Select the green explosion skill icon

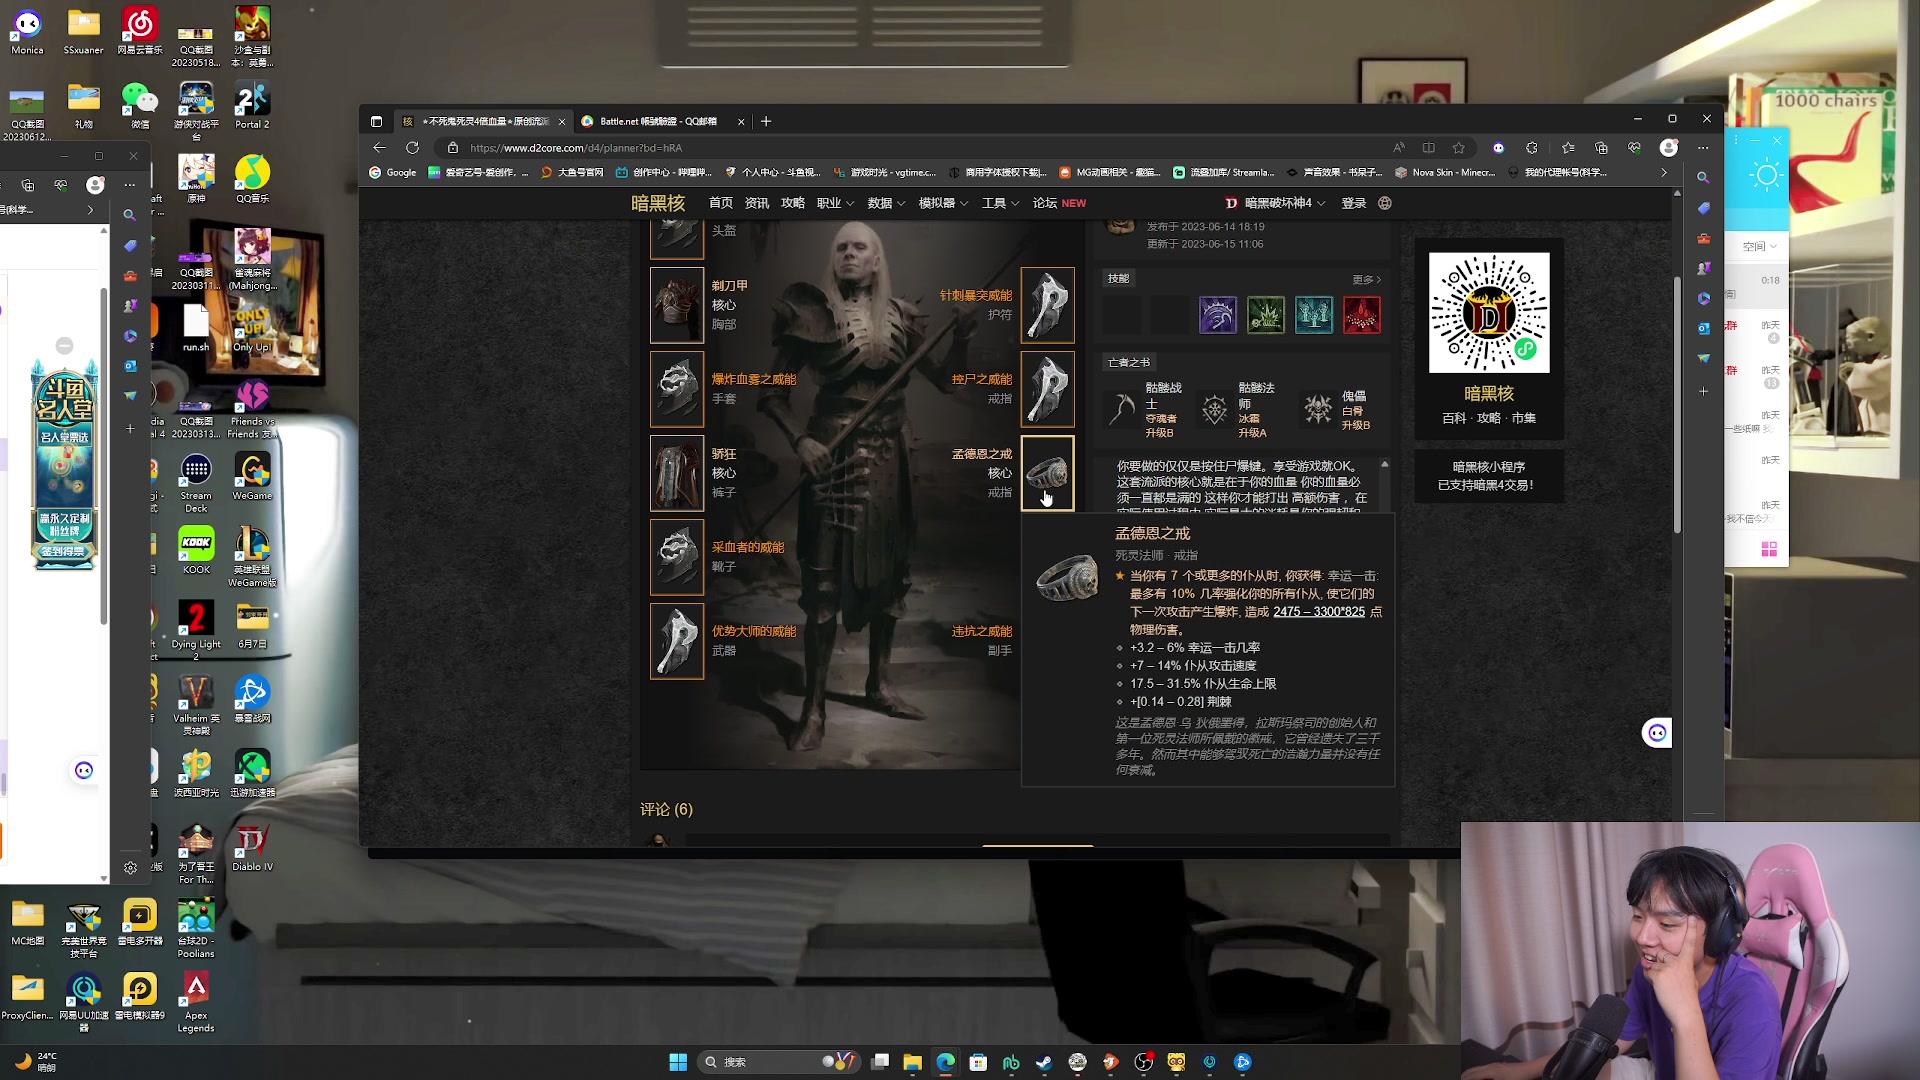click(x=1266, y=314)
